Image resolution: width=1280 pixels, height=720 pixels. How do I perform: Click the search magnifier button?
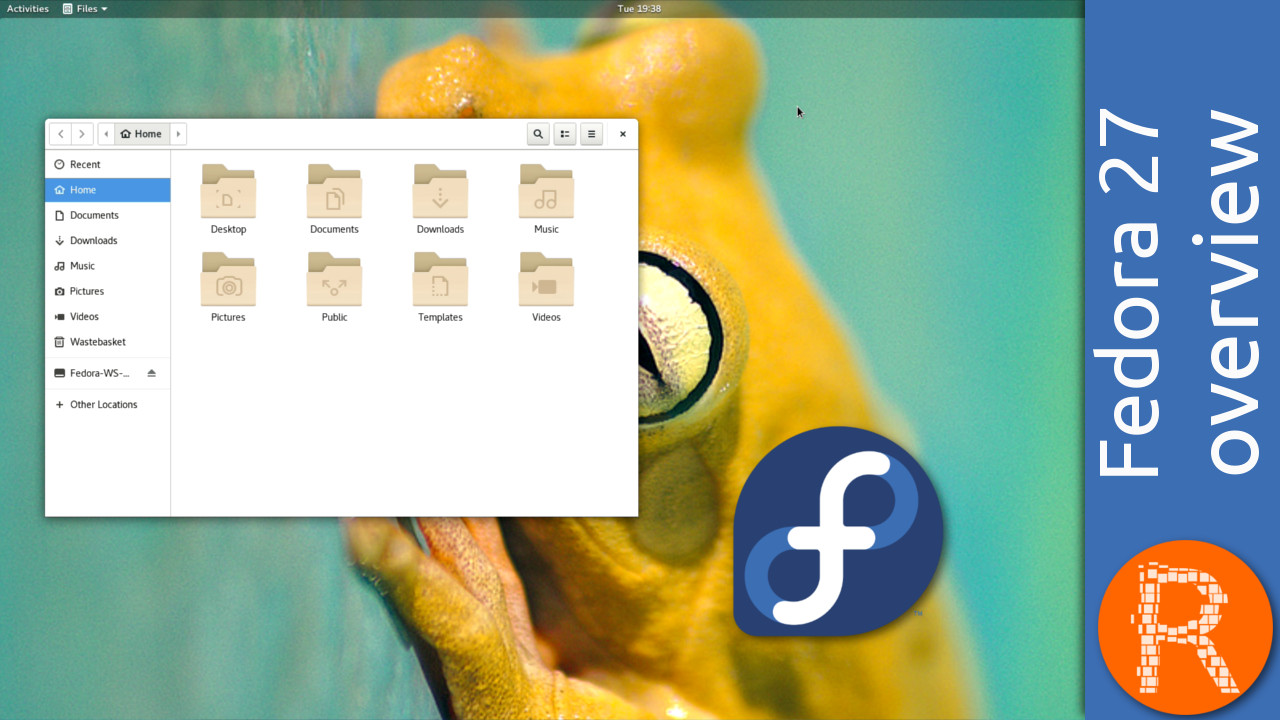coord(538,134)
